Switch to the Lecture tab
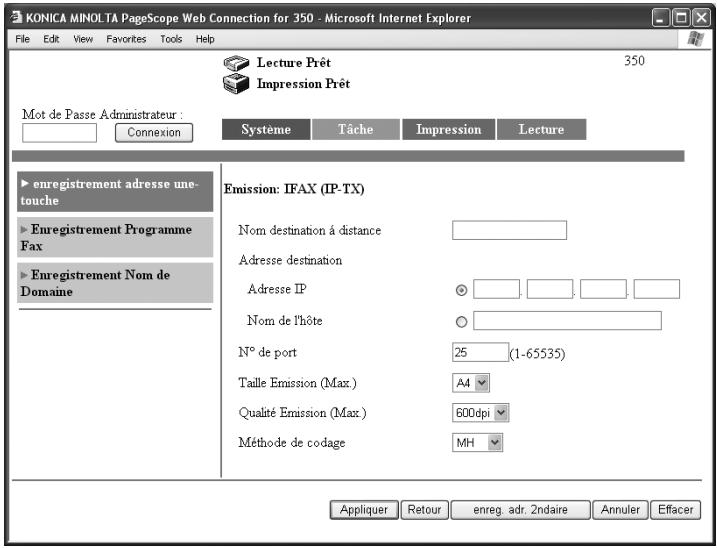 coord(541,129)
